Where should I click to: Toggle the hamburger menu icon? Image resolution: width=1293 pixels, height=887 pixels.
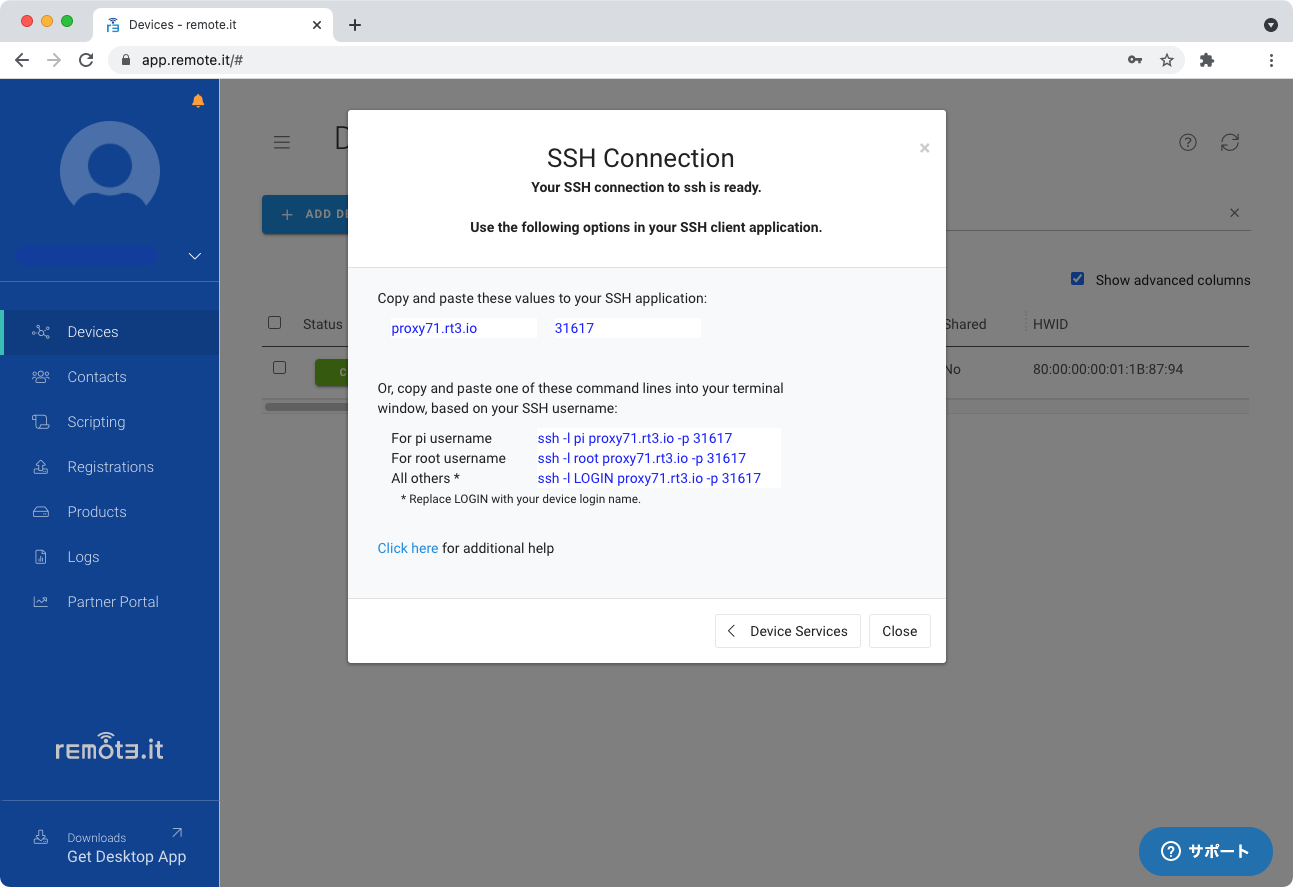click(x=282, y=143)
